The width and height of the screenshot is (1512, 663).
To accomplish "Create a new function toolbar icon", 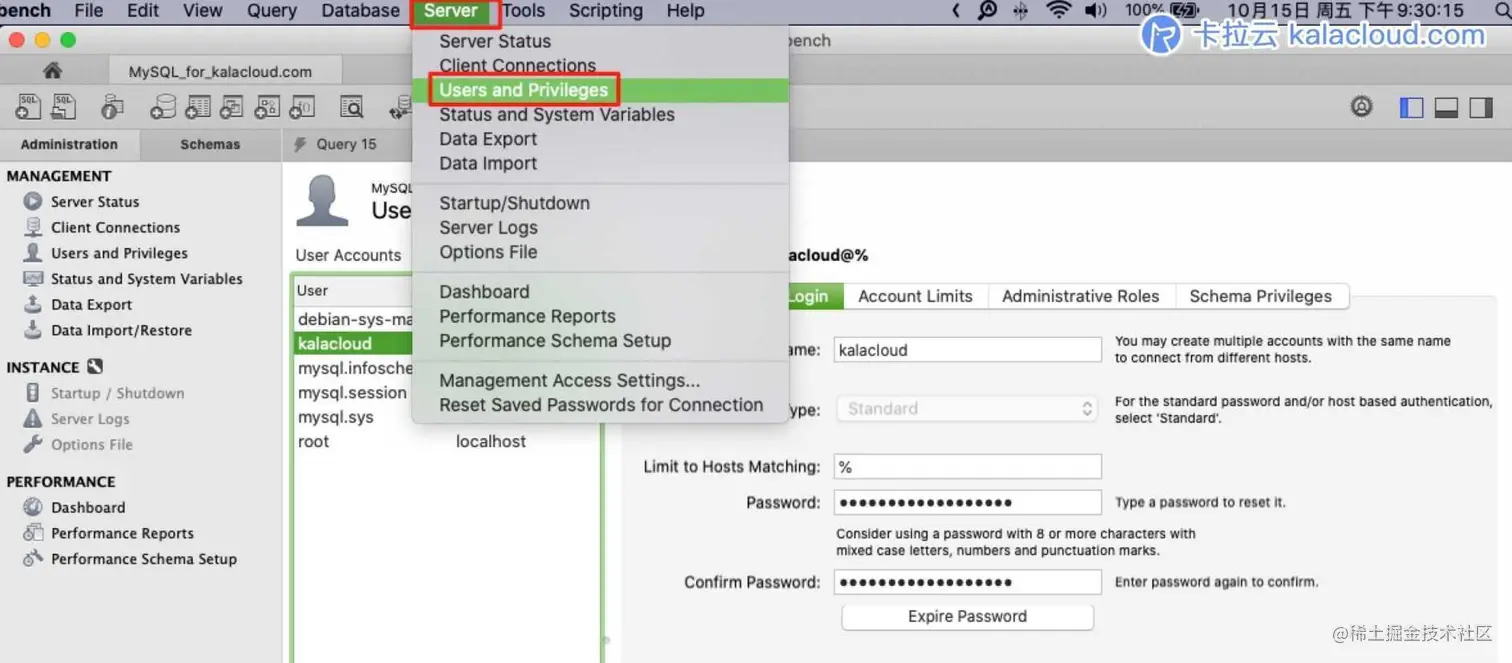I will click(x=302, y=106).
